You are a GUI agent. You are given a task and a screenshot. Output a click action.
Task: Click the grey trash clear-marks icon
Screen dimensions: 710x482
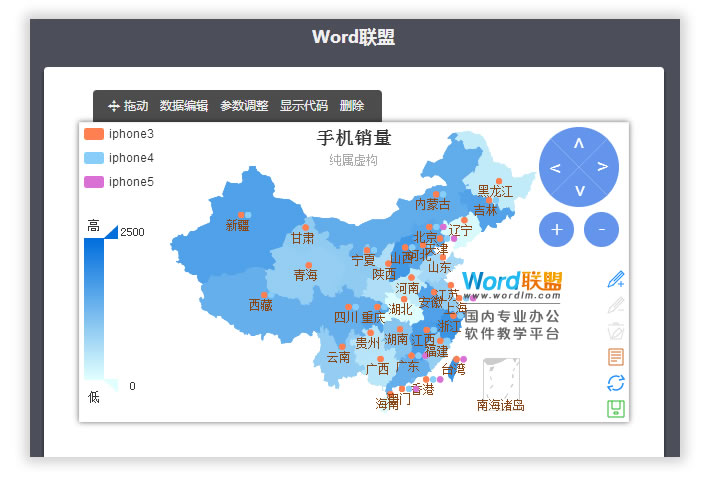pos(616,331)
